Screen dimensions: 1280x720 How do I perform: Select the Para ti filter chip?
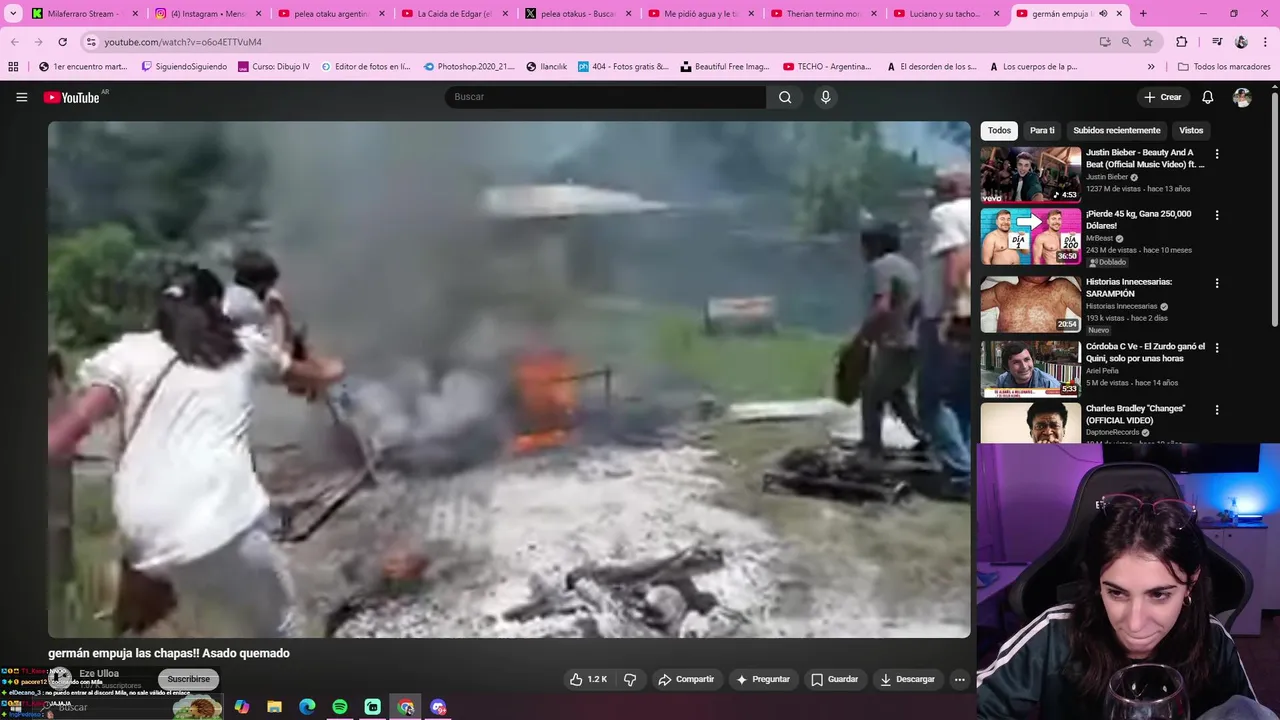coord(1042,130)
